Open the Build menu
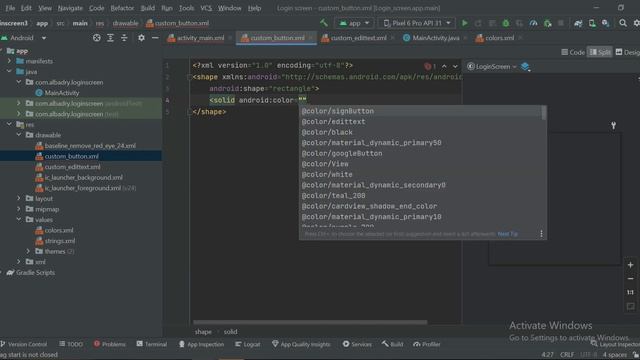The image size is (640, 360). click(147, 8)
